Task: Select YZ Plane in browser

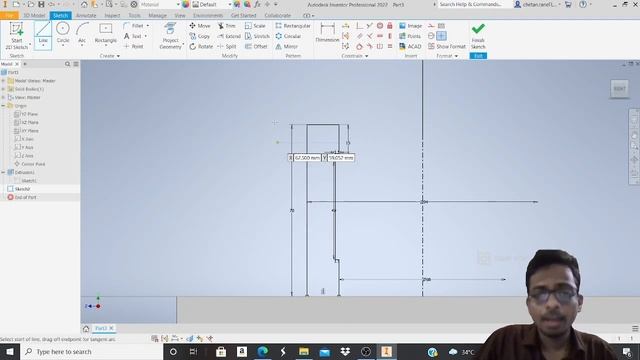Action: click(26, 114)
